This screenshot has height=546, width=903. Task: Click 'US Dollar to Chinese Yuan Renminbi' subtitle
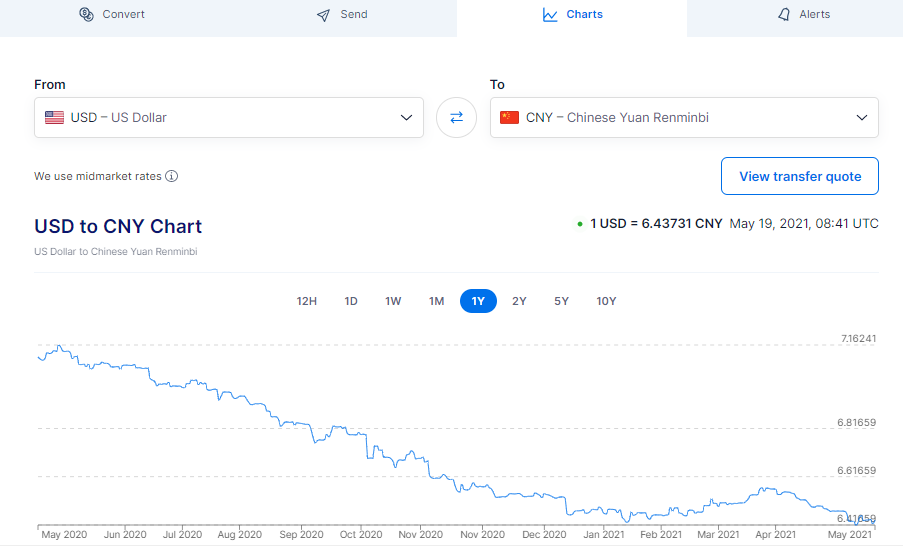coord(116,252)
